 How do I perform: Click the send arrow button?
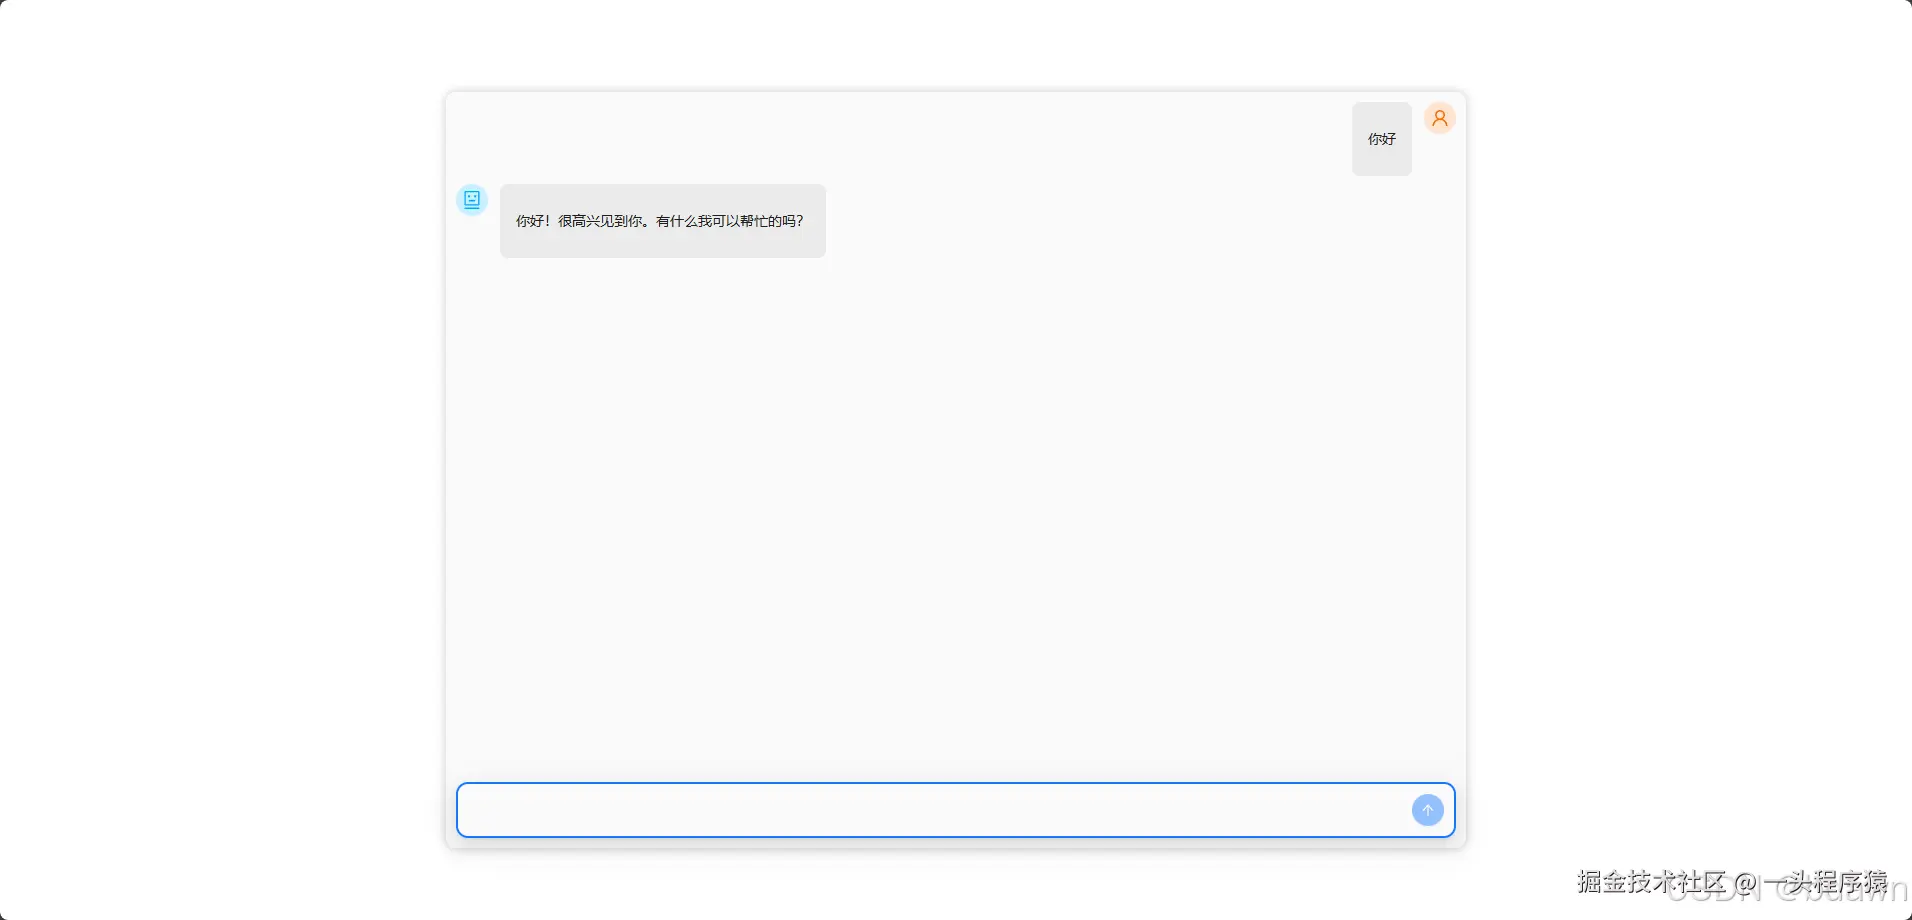[x=1427, y=810]
